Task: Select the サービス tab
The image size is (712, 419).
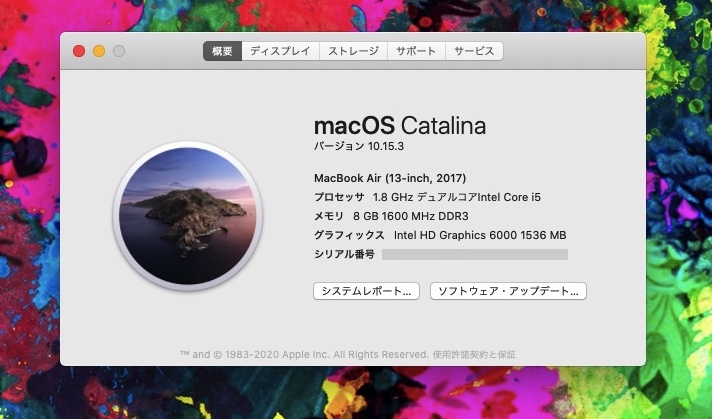Action: (x=474, y=51)
